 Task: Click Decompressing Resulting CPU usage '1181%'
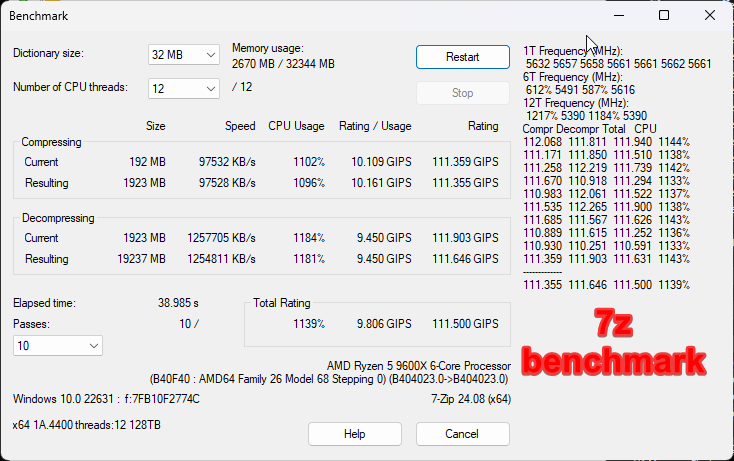pos(309,259)
